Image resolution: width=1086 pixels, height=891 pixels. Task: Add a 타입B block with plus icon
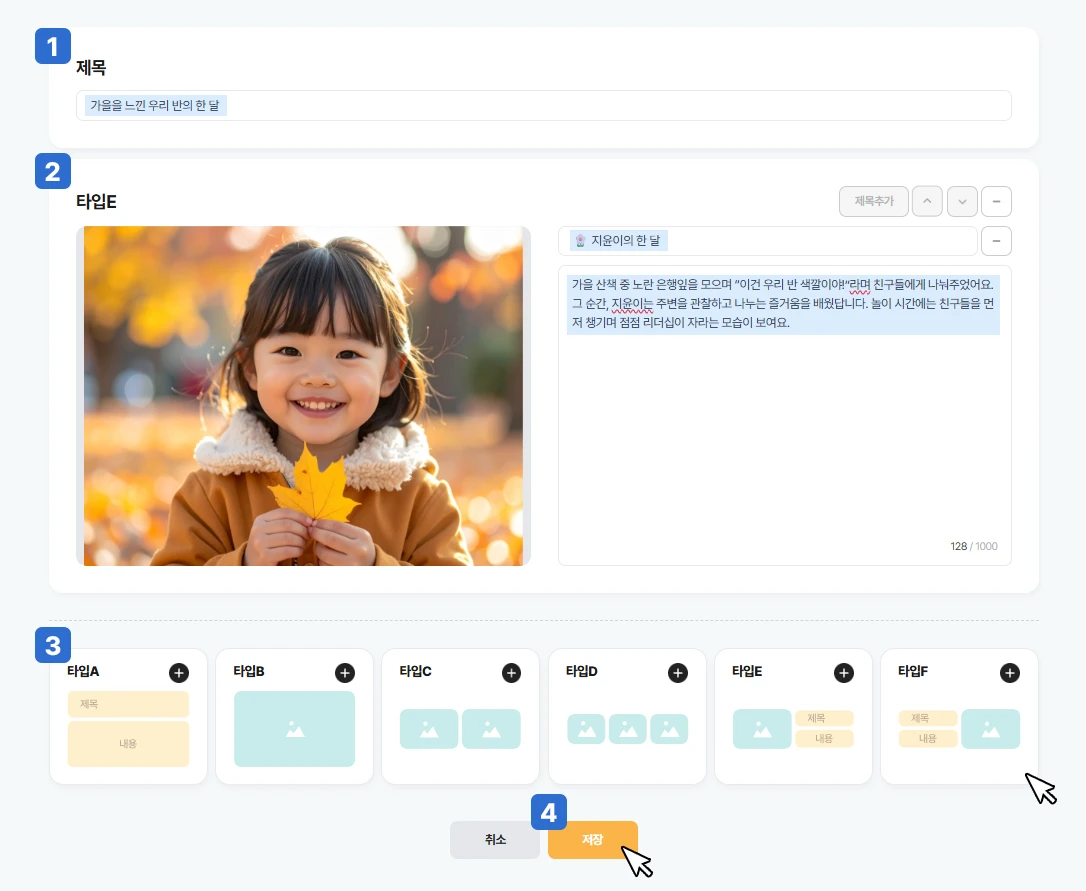(345, 673)
